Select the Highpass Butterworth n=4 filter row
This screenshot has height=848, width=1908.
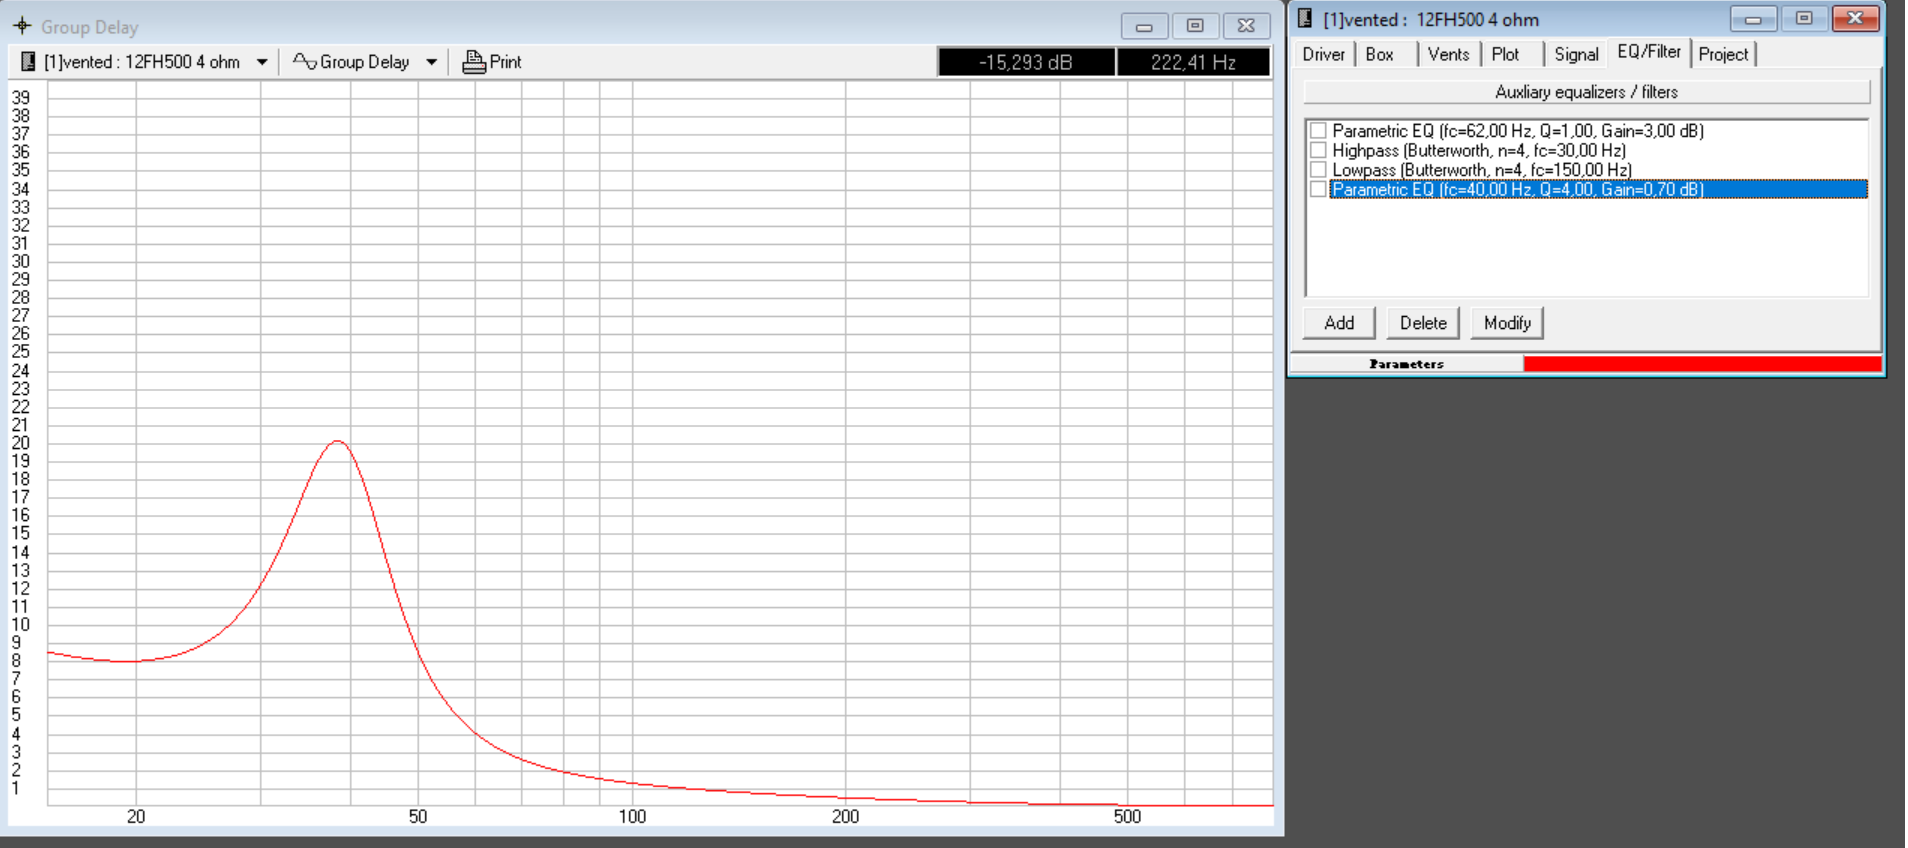pos(1479,150)
